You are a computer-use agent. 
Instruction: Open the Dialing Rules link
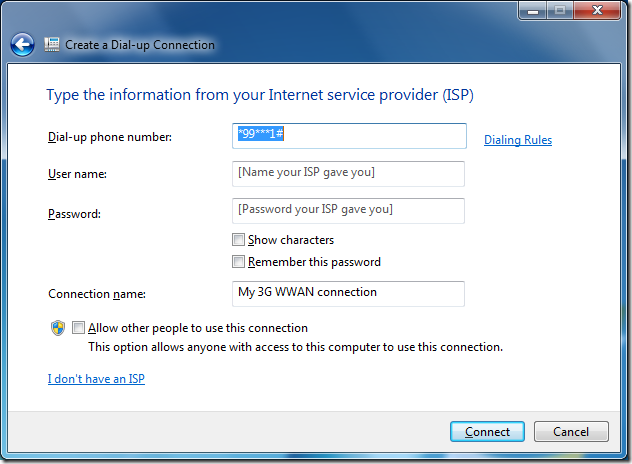click(x=518, y=140)
